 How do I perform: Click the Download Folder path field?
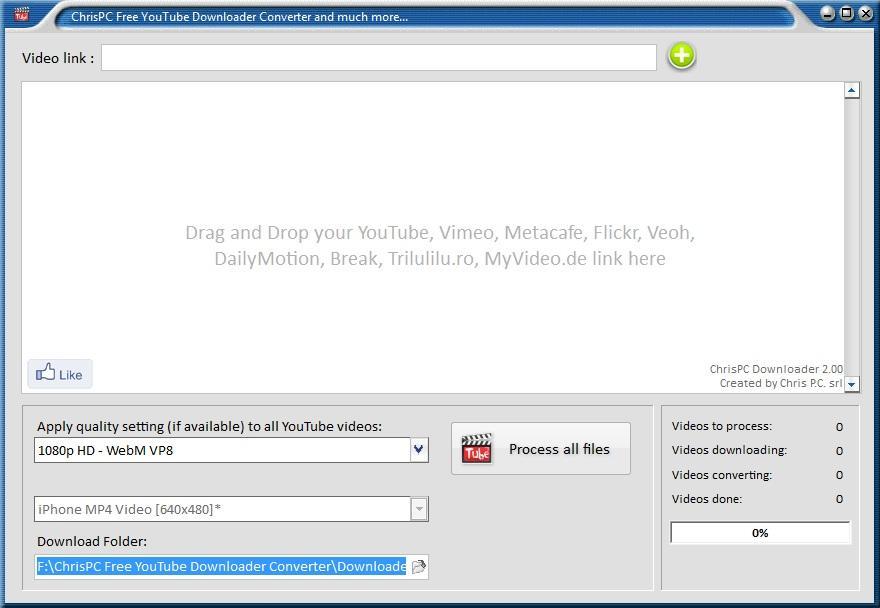[221, 566]
